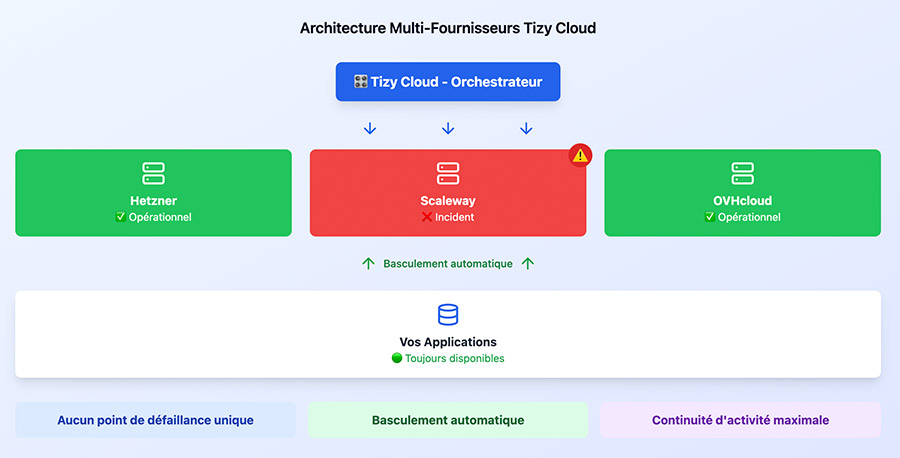Image resolution: width=900 pixels, height=458 pixels.
Task: Click the Incident status text
Action: 455,217
